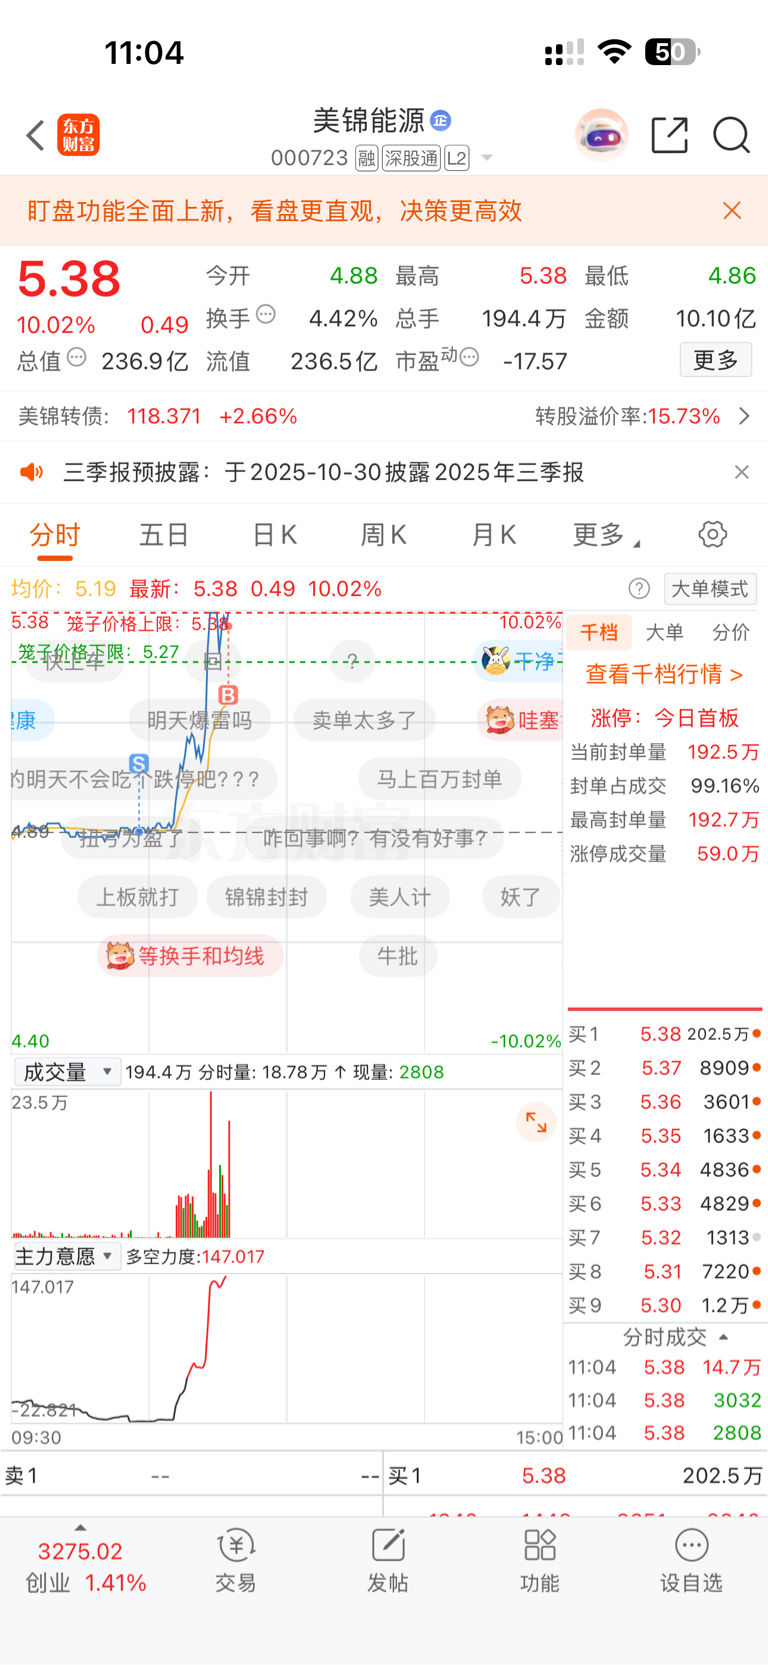
Task: Tap 买9 row at 5.30
Action: (x=665, y=1305)
